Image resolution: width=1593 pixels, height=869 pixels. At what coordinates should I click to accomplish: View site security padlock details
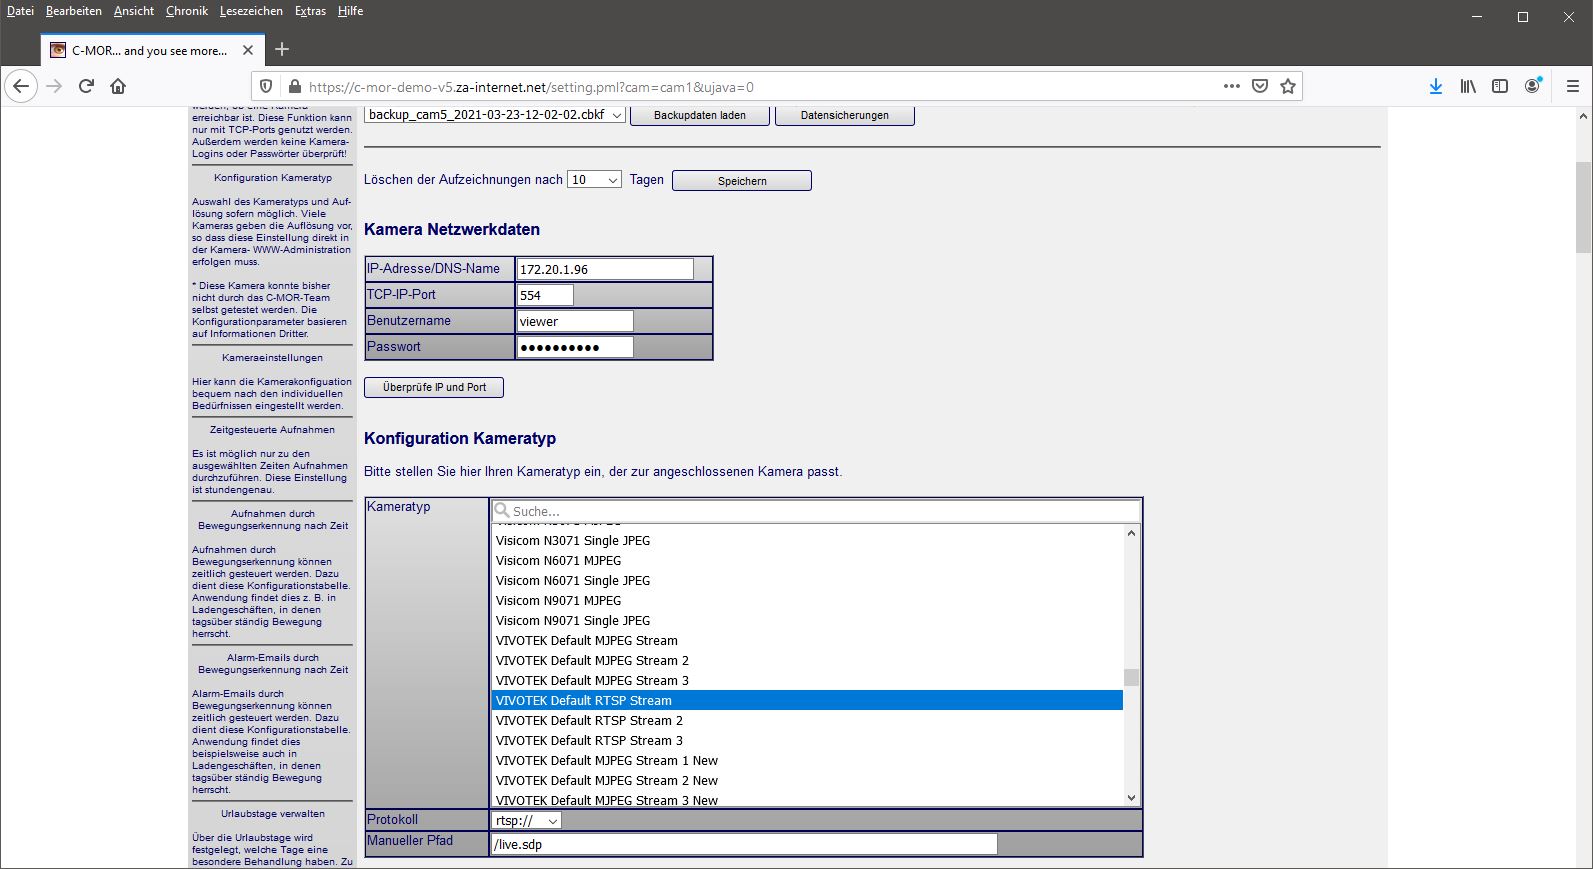point(294,87)
